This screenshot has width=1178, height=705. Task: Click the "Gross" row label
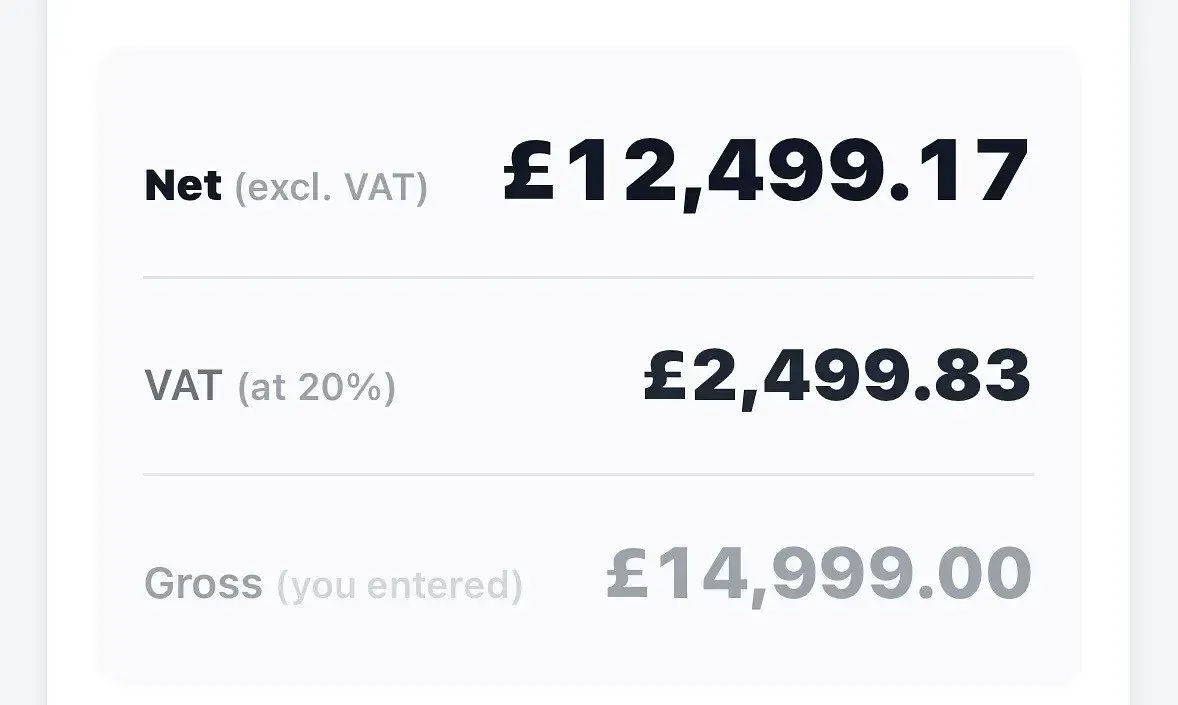tap(204, 583)
